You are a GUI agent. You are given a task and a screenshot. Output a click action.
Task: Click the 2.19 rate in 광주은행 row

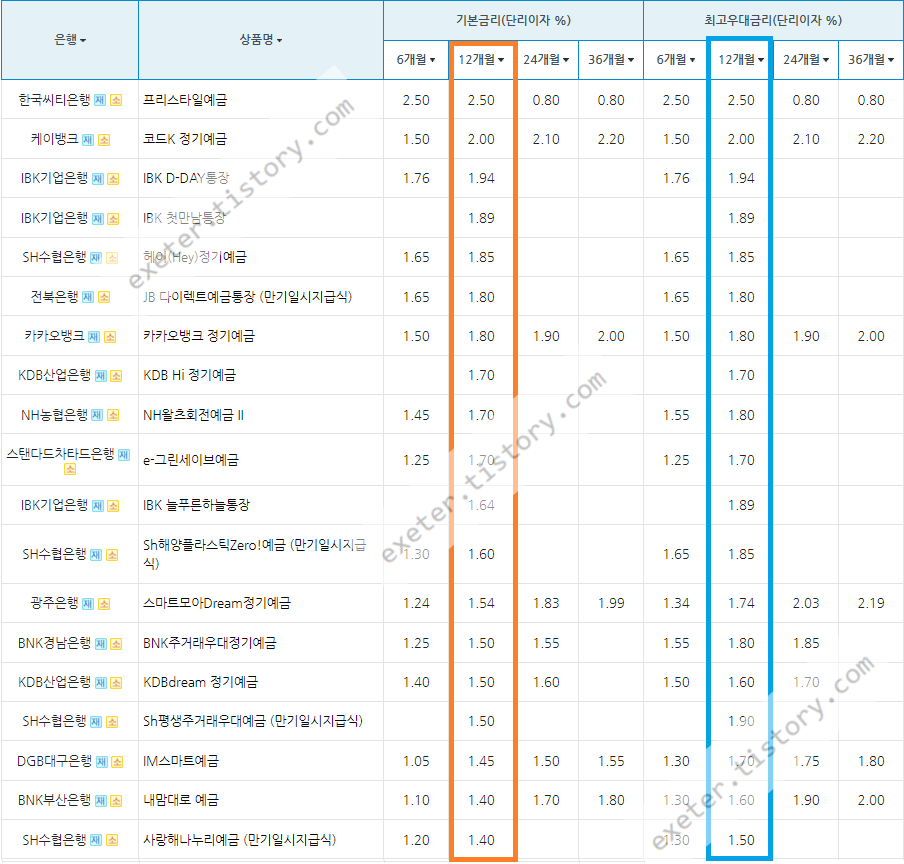click(871, 603)
